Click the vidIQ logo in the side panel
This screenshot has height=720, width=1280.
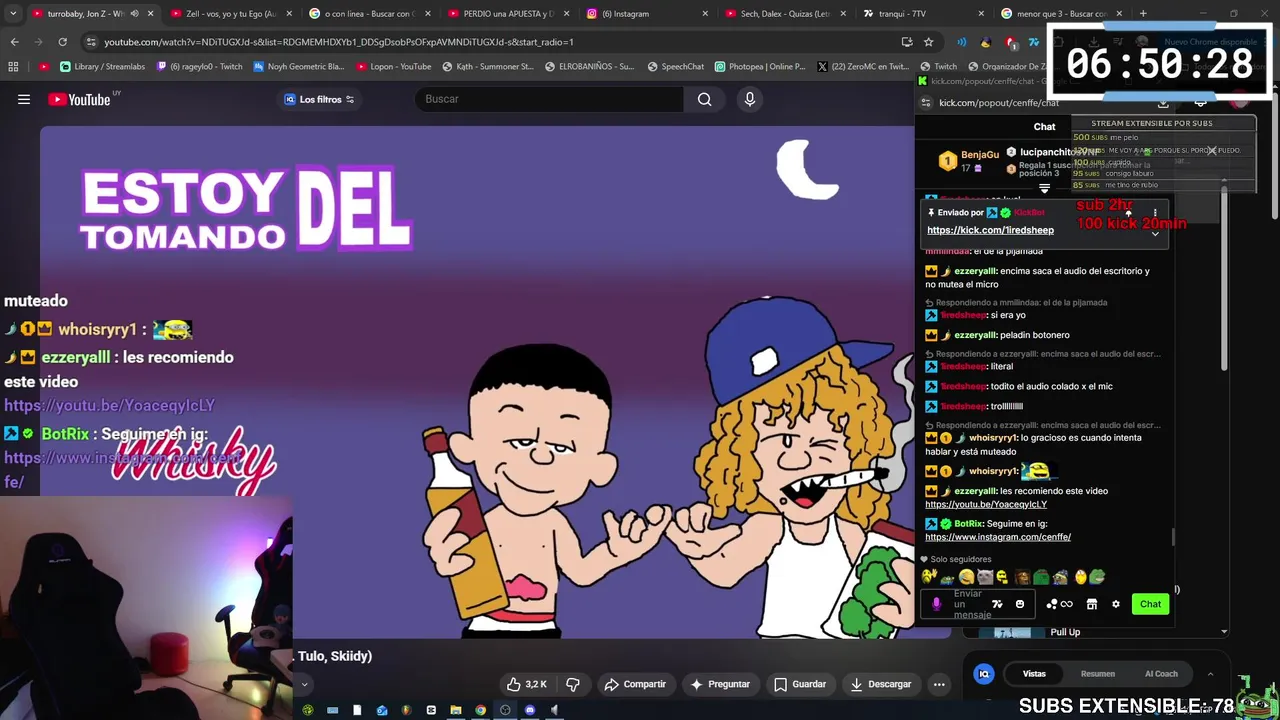click(984, 674)
